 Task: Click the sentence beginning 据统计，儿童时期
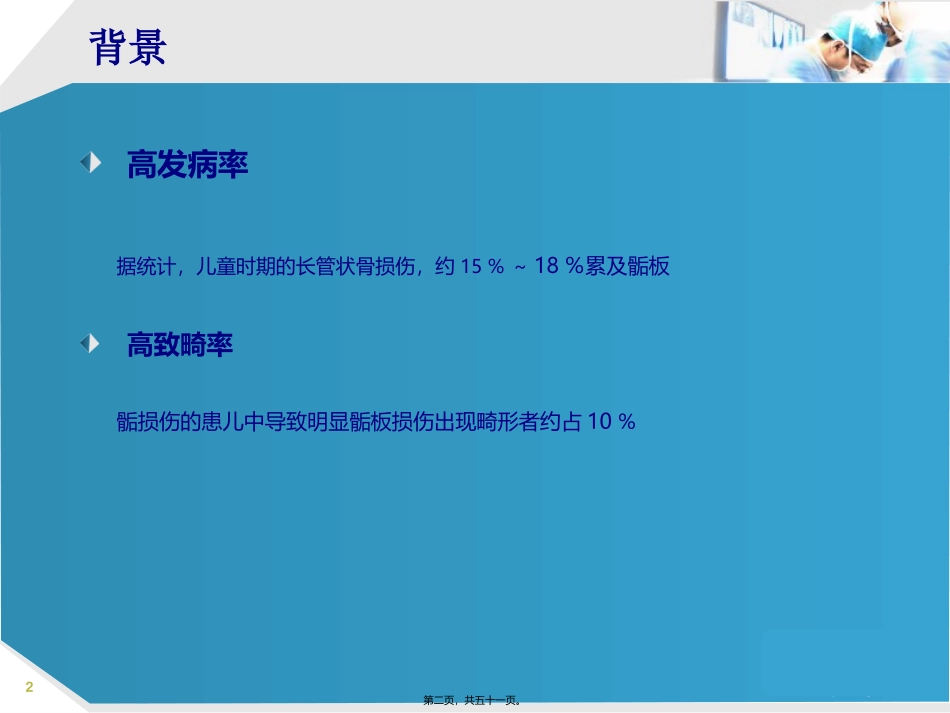[393, 266]
